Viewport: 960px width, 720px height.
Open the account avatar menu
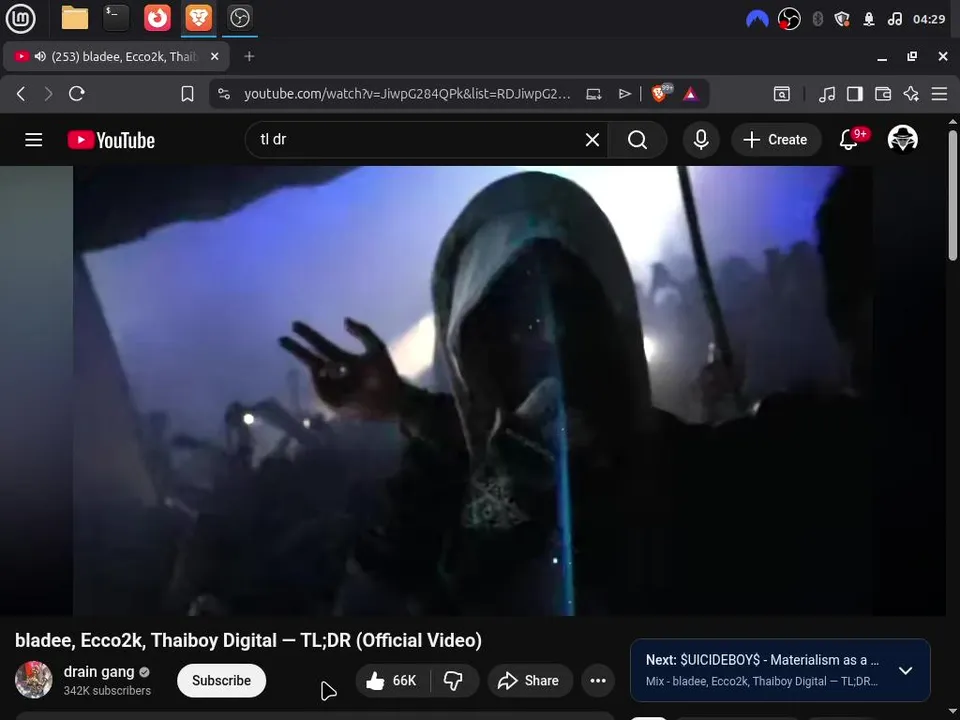click(902, 139)
